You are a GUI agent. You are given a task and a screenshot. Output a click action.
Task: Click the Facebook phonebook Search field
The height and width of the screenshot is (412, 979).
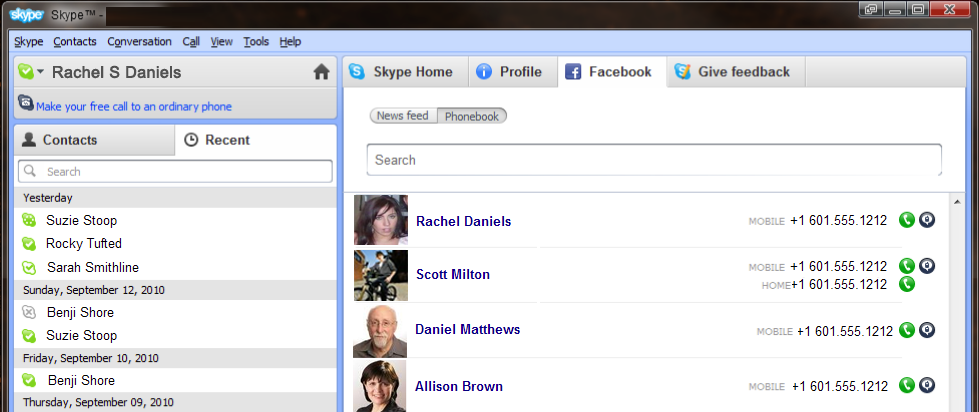[x=654, y=160]
